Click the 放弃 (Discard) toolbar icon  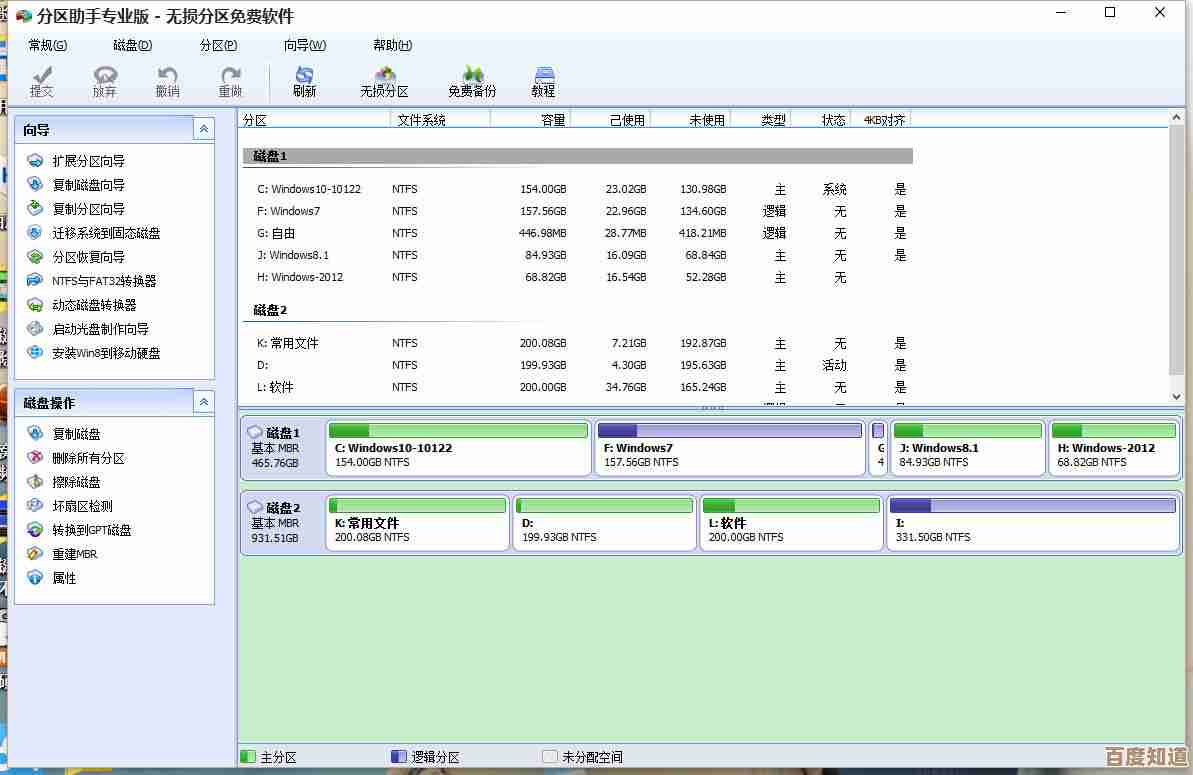click(x=104, y=81)
